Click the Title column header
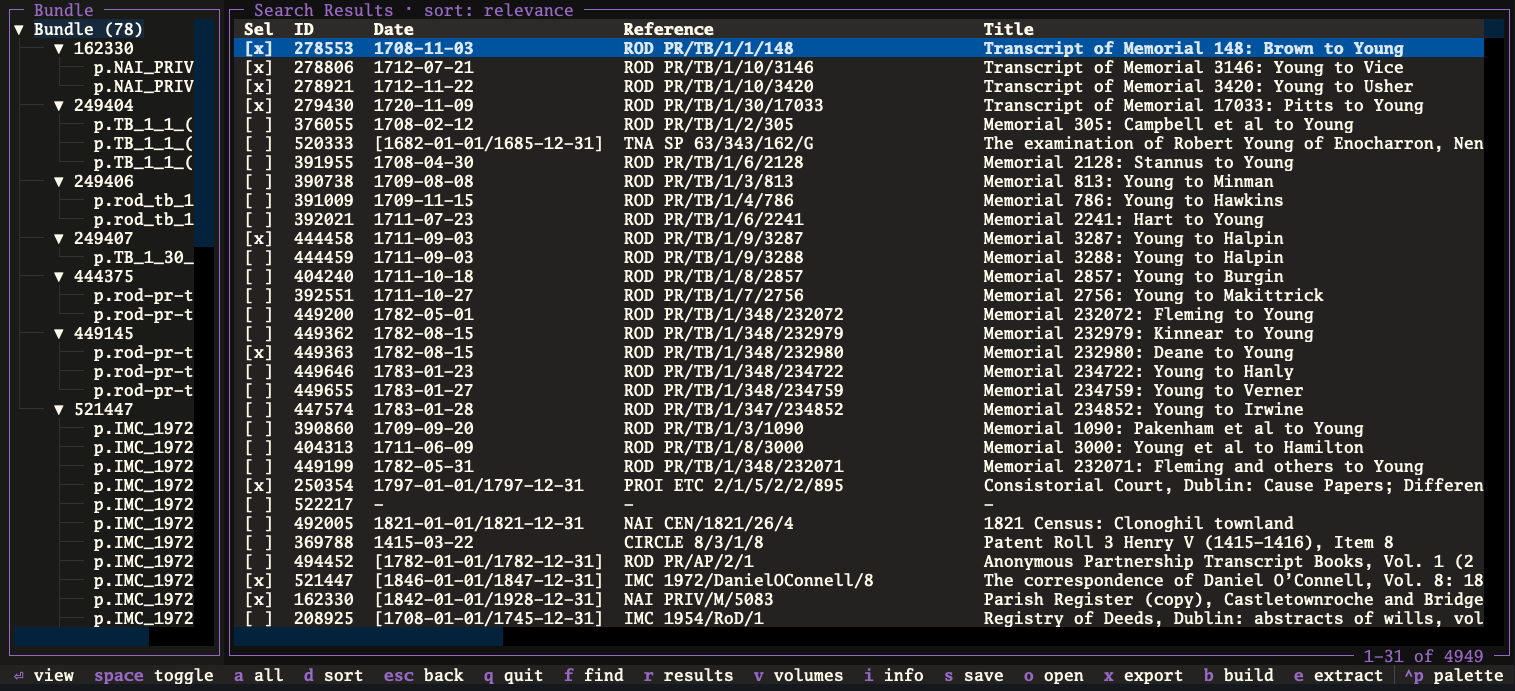This screenshot has width=1515, height=691. click(1009, 29)
